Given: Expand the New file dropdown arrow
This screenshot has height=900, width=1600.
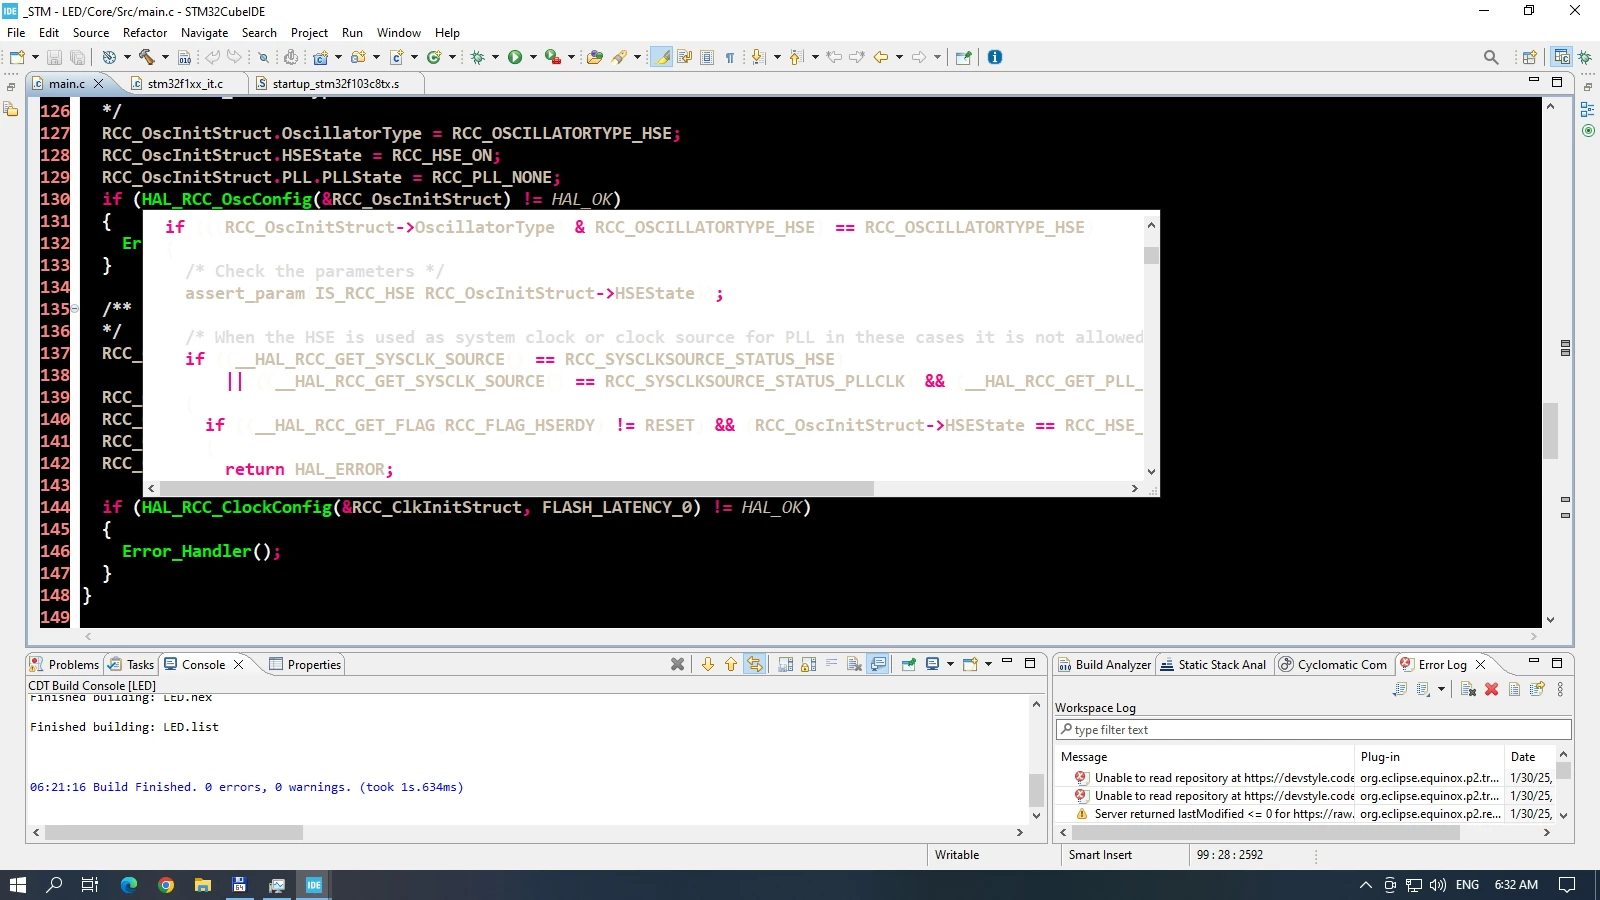Looking at the screenshot, I should click(x=35, y=57).
